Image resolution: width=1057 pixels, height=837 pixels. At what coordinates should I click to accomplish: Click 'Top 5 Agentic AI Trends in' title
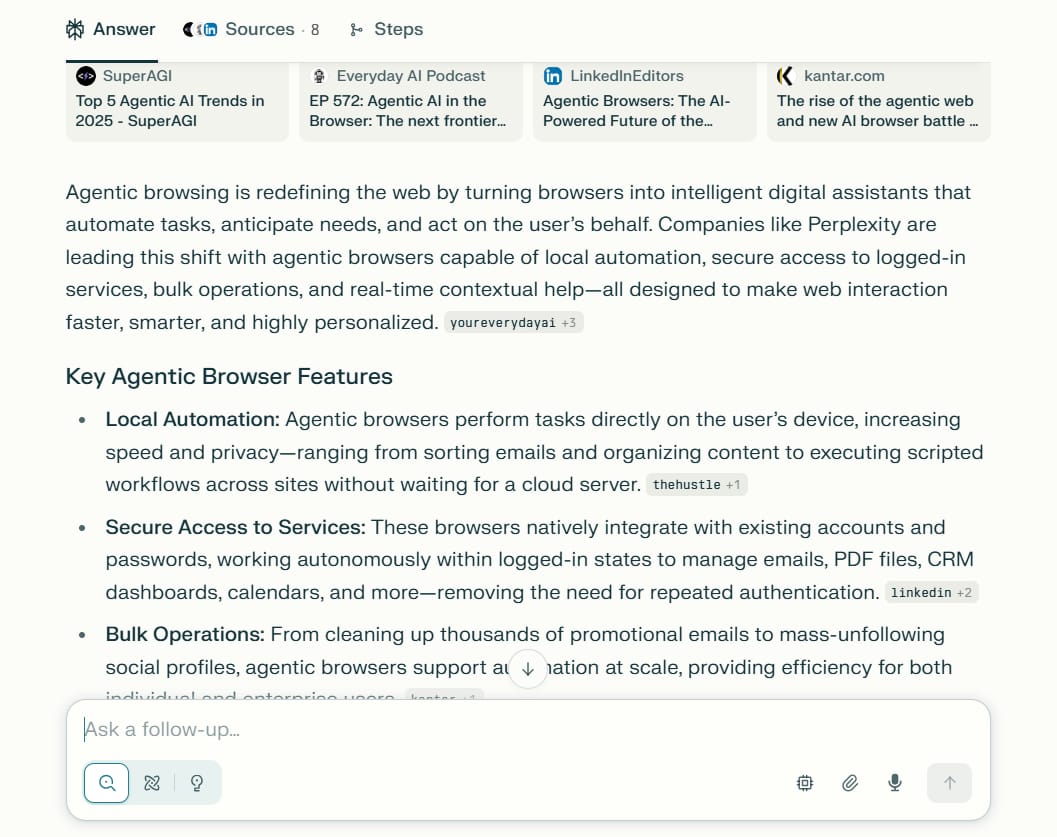click(x=170, y=101)
